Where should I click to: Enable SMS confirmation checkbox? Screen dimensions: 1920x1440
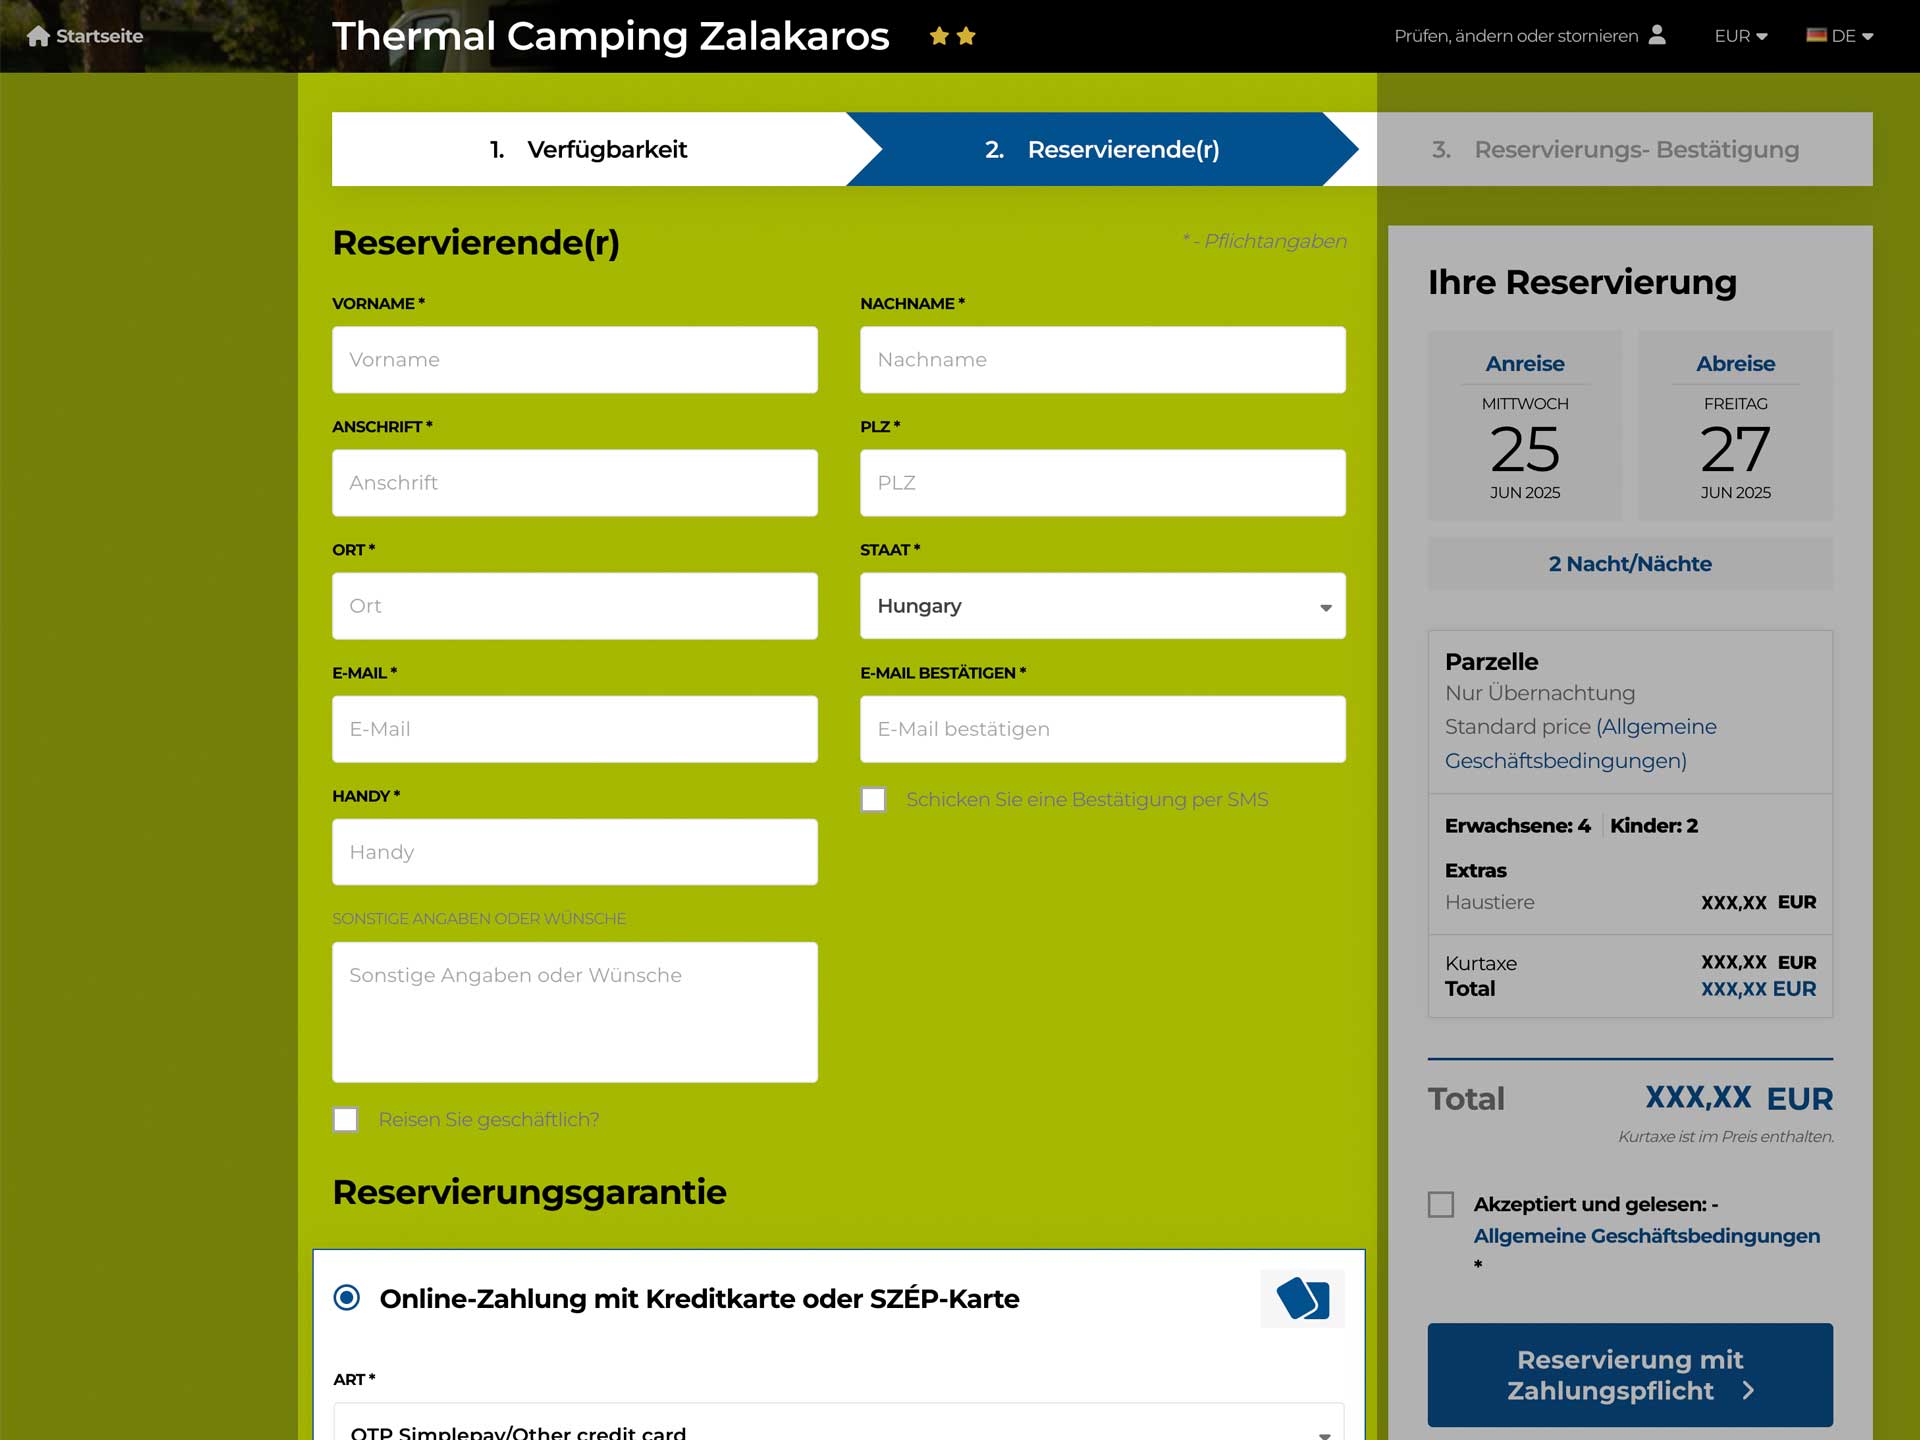873,800
